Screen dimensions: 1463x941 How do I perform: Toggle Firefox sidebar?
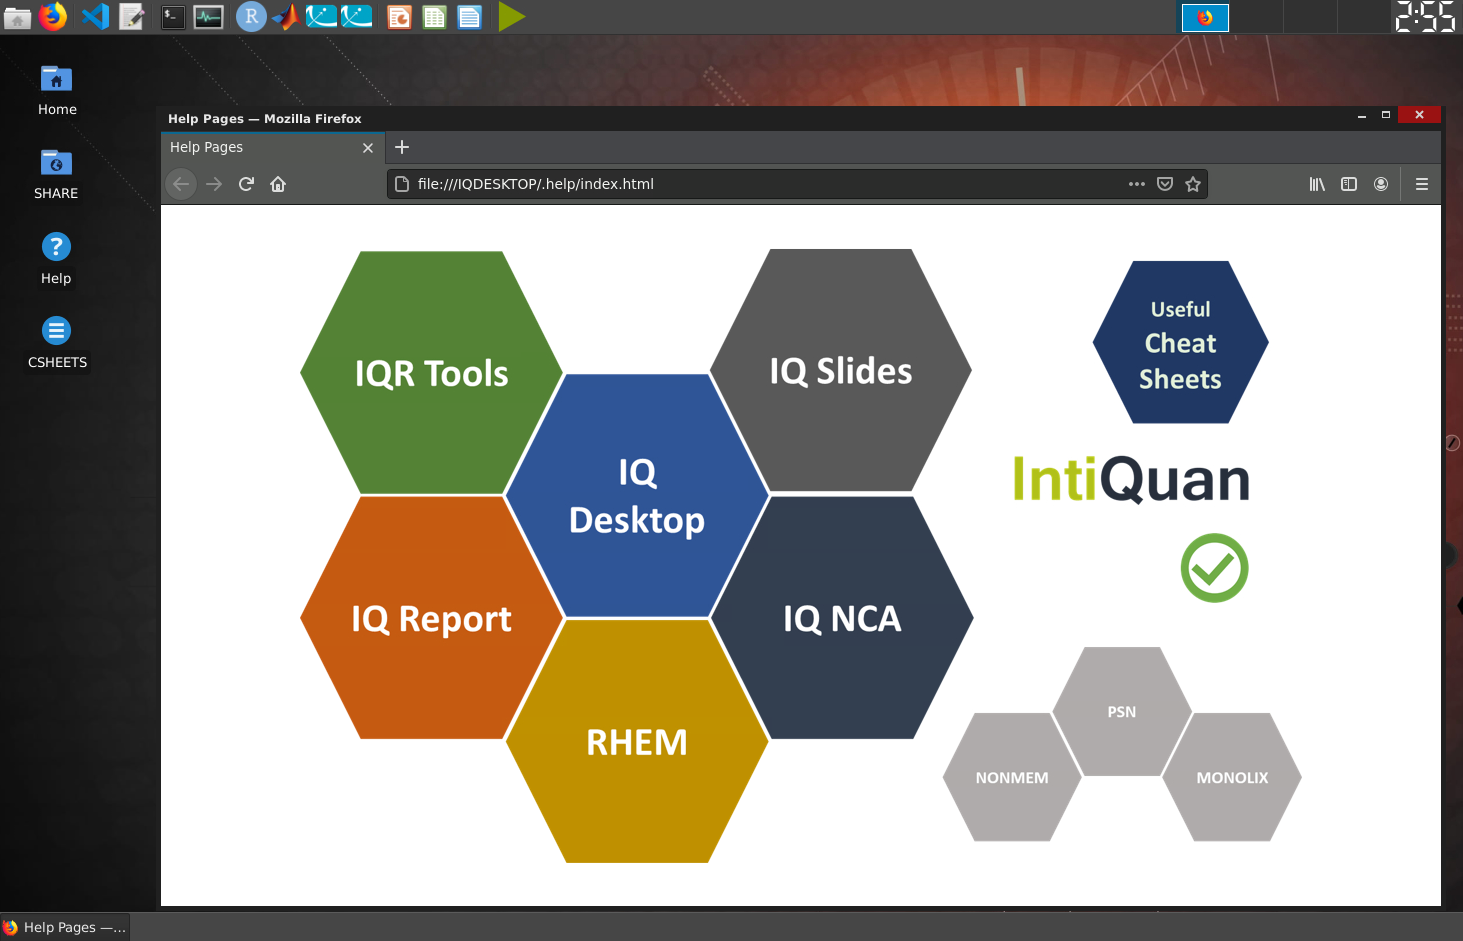click(1349, 184)
